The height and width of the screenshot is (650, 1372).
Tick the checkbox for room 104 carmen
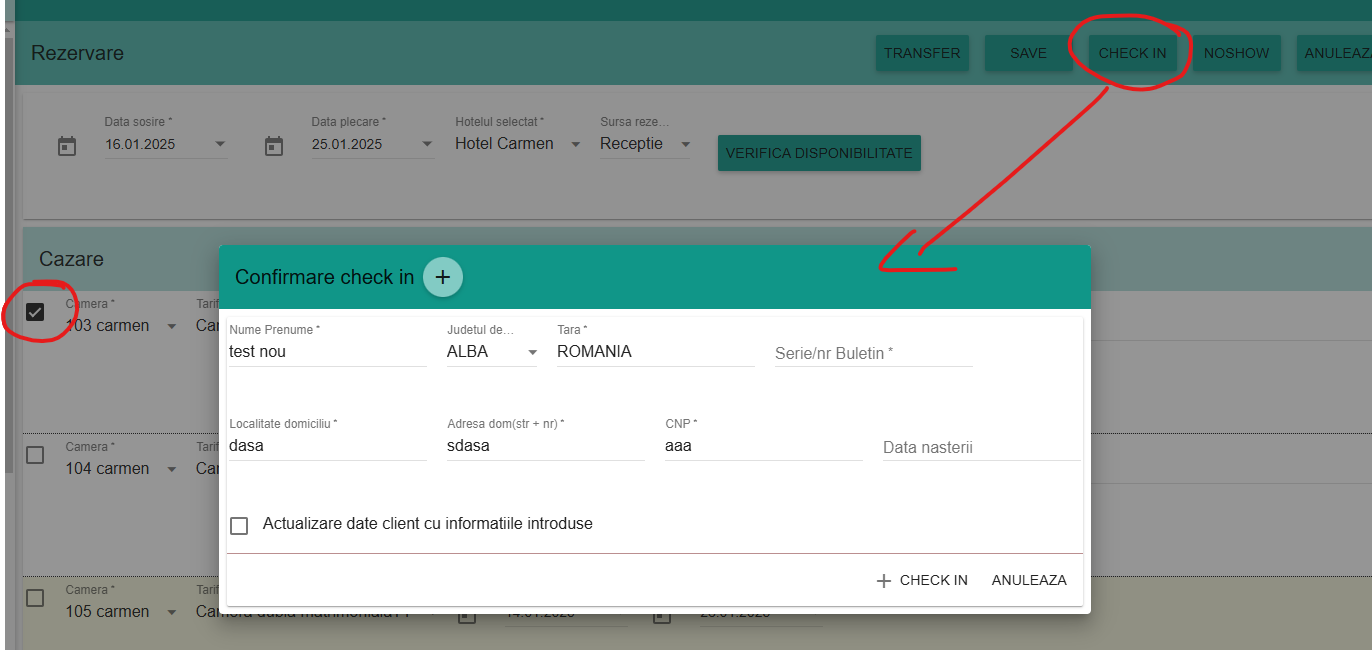tap(35, 455)
